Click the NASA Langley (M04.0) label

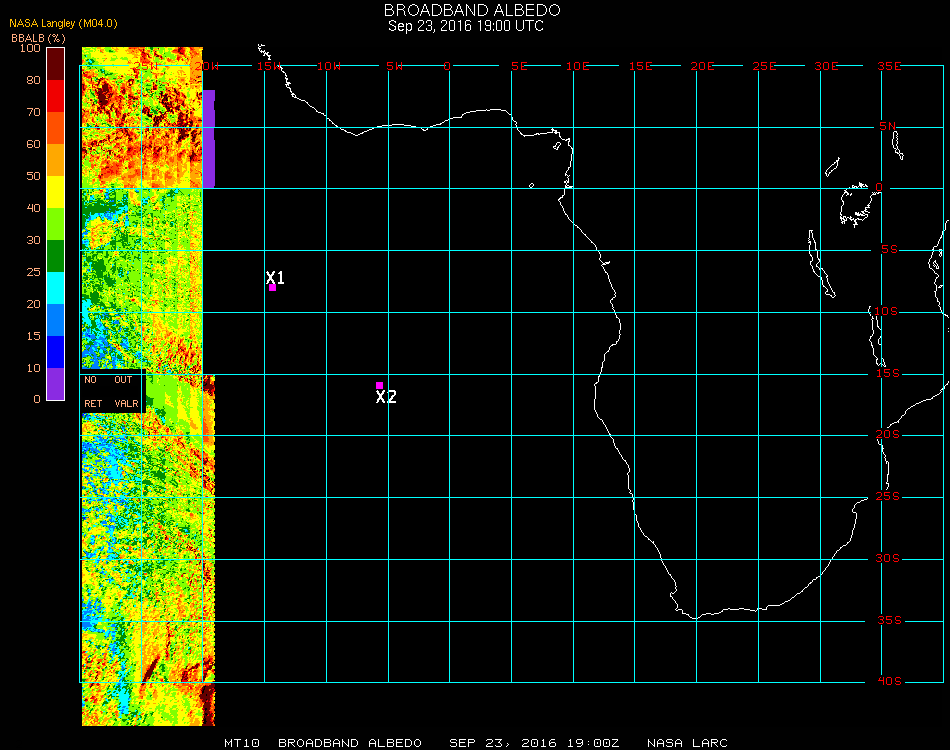63,23
